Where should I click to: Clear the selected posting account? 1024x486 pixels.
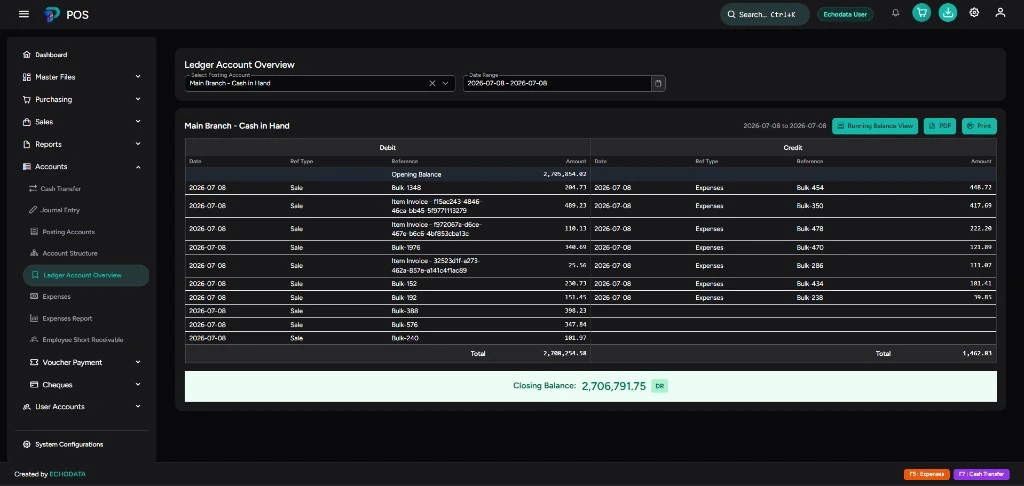pyautogui.click(x=432, y=84)
